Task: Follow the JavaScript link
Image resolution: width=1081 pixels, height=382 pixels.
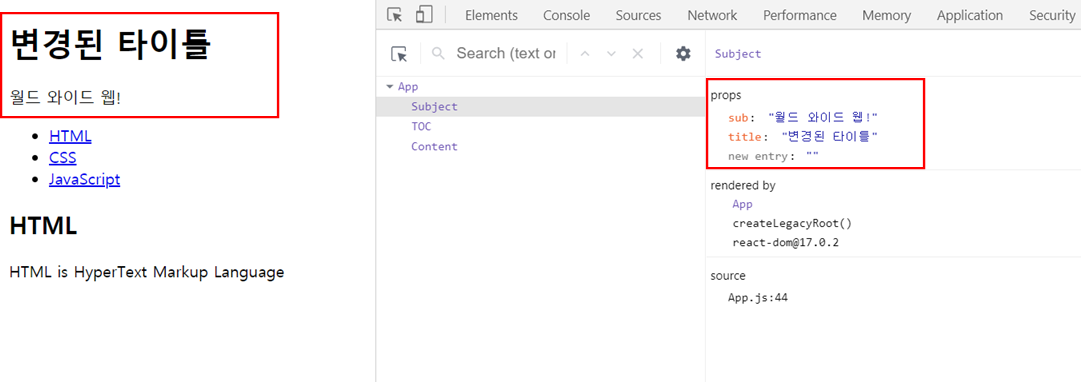Action: click(85, 179)
